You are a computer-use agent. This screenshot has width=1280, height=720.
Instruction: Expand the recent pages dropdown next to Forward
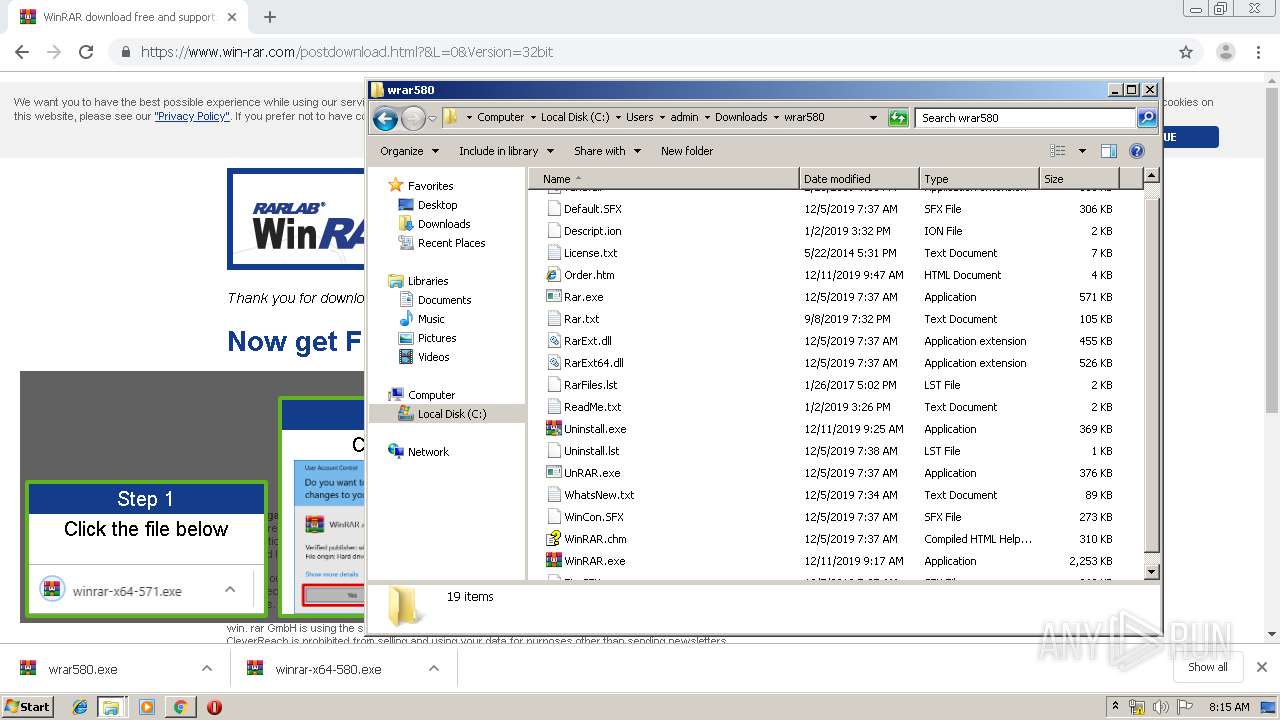[432, 118]
